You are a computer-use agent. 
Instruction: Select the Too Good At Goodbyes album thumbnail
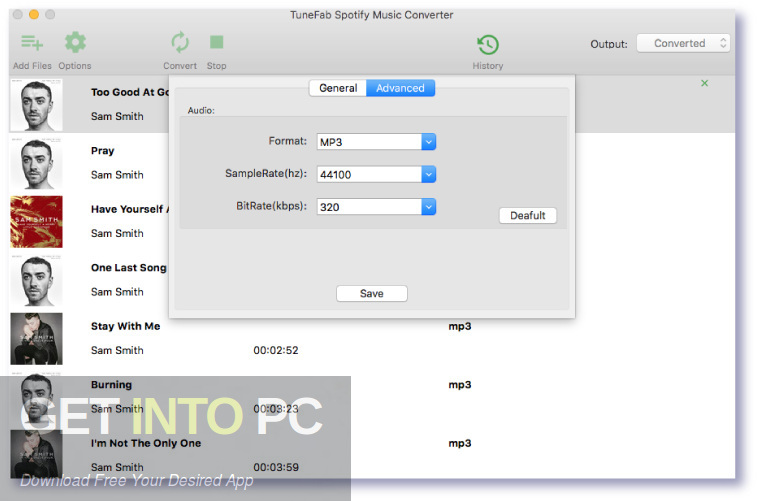[36, 105]
